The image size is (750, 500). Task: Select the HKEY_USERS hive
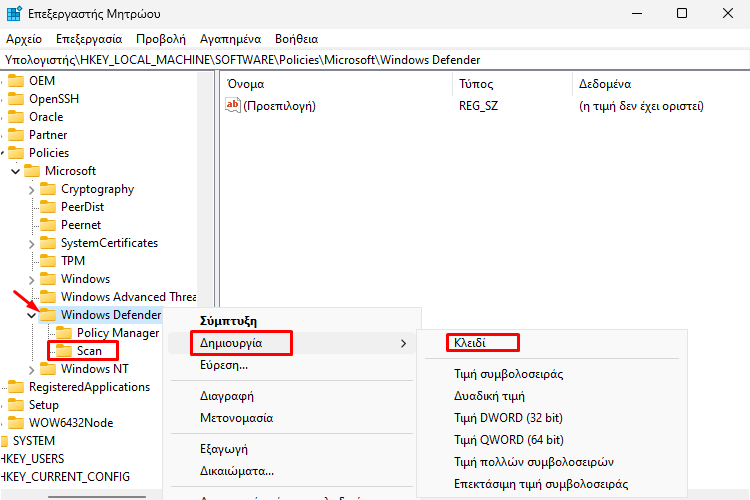(x=33, y=459)
